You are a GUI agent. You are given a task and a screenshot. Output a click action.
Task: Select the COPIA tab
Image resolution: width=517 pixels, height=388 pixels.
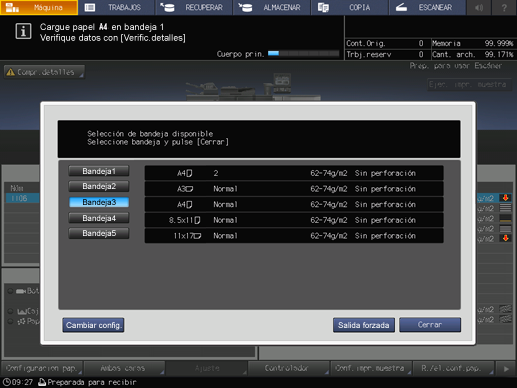click(x=350, y=7)
